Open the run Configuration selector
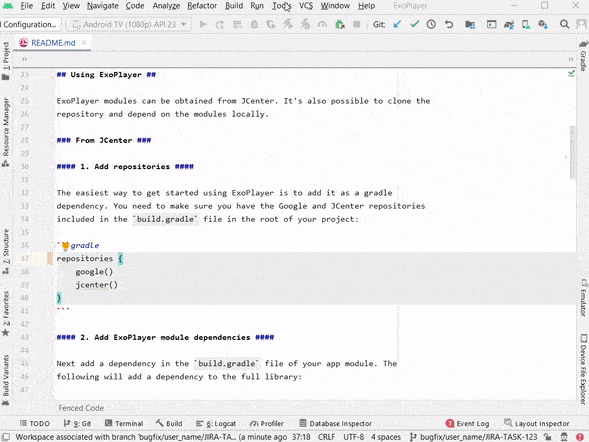Image resolution: width=589 pixels, height=442 pixels. 30,24
